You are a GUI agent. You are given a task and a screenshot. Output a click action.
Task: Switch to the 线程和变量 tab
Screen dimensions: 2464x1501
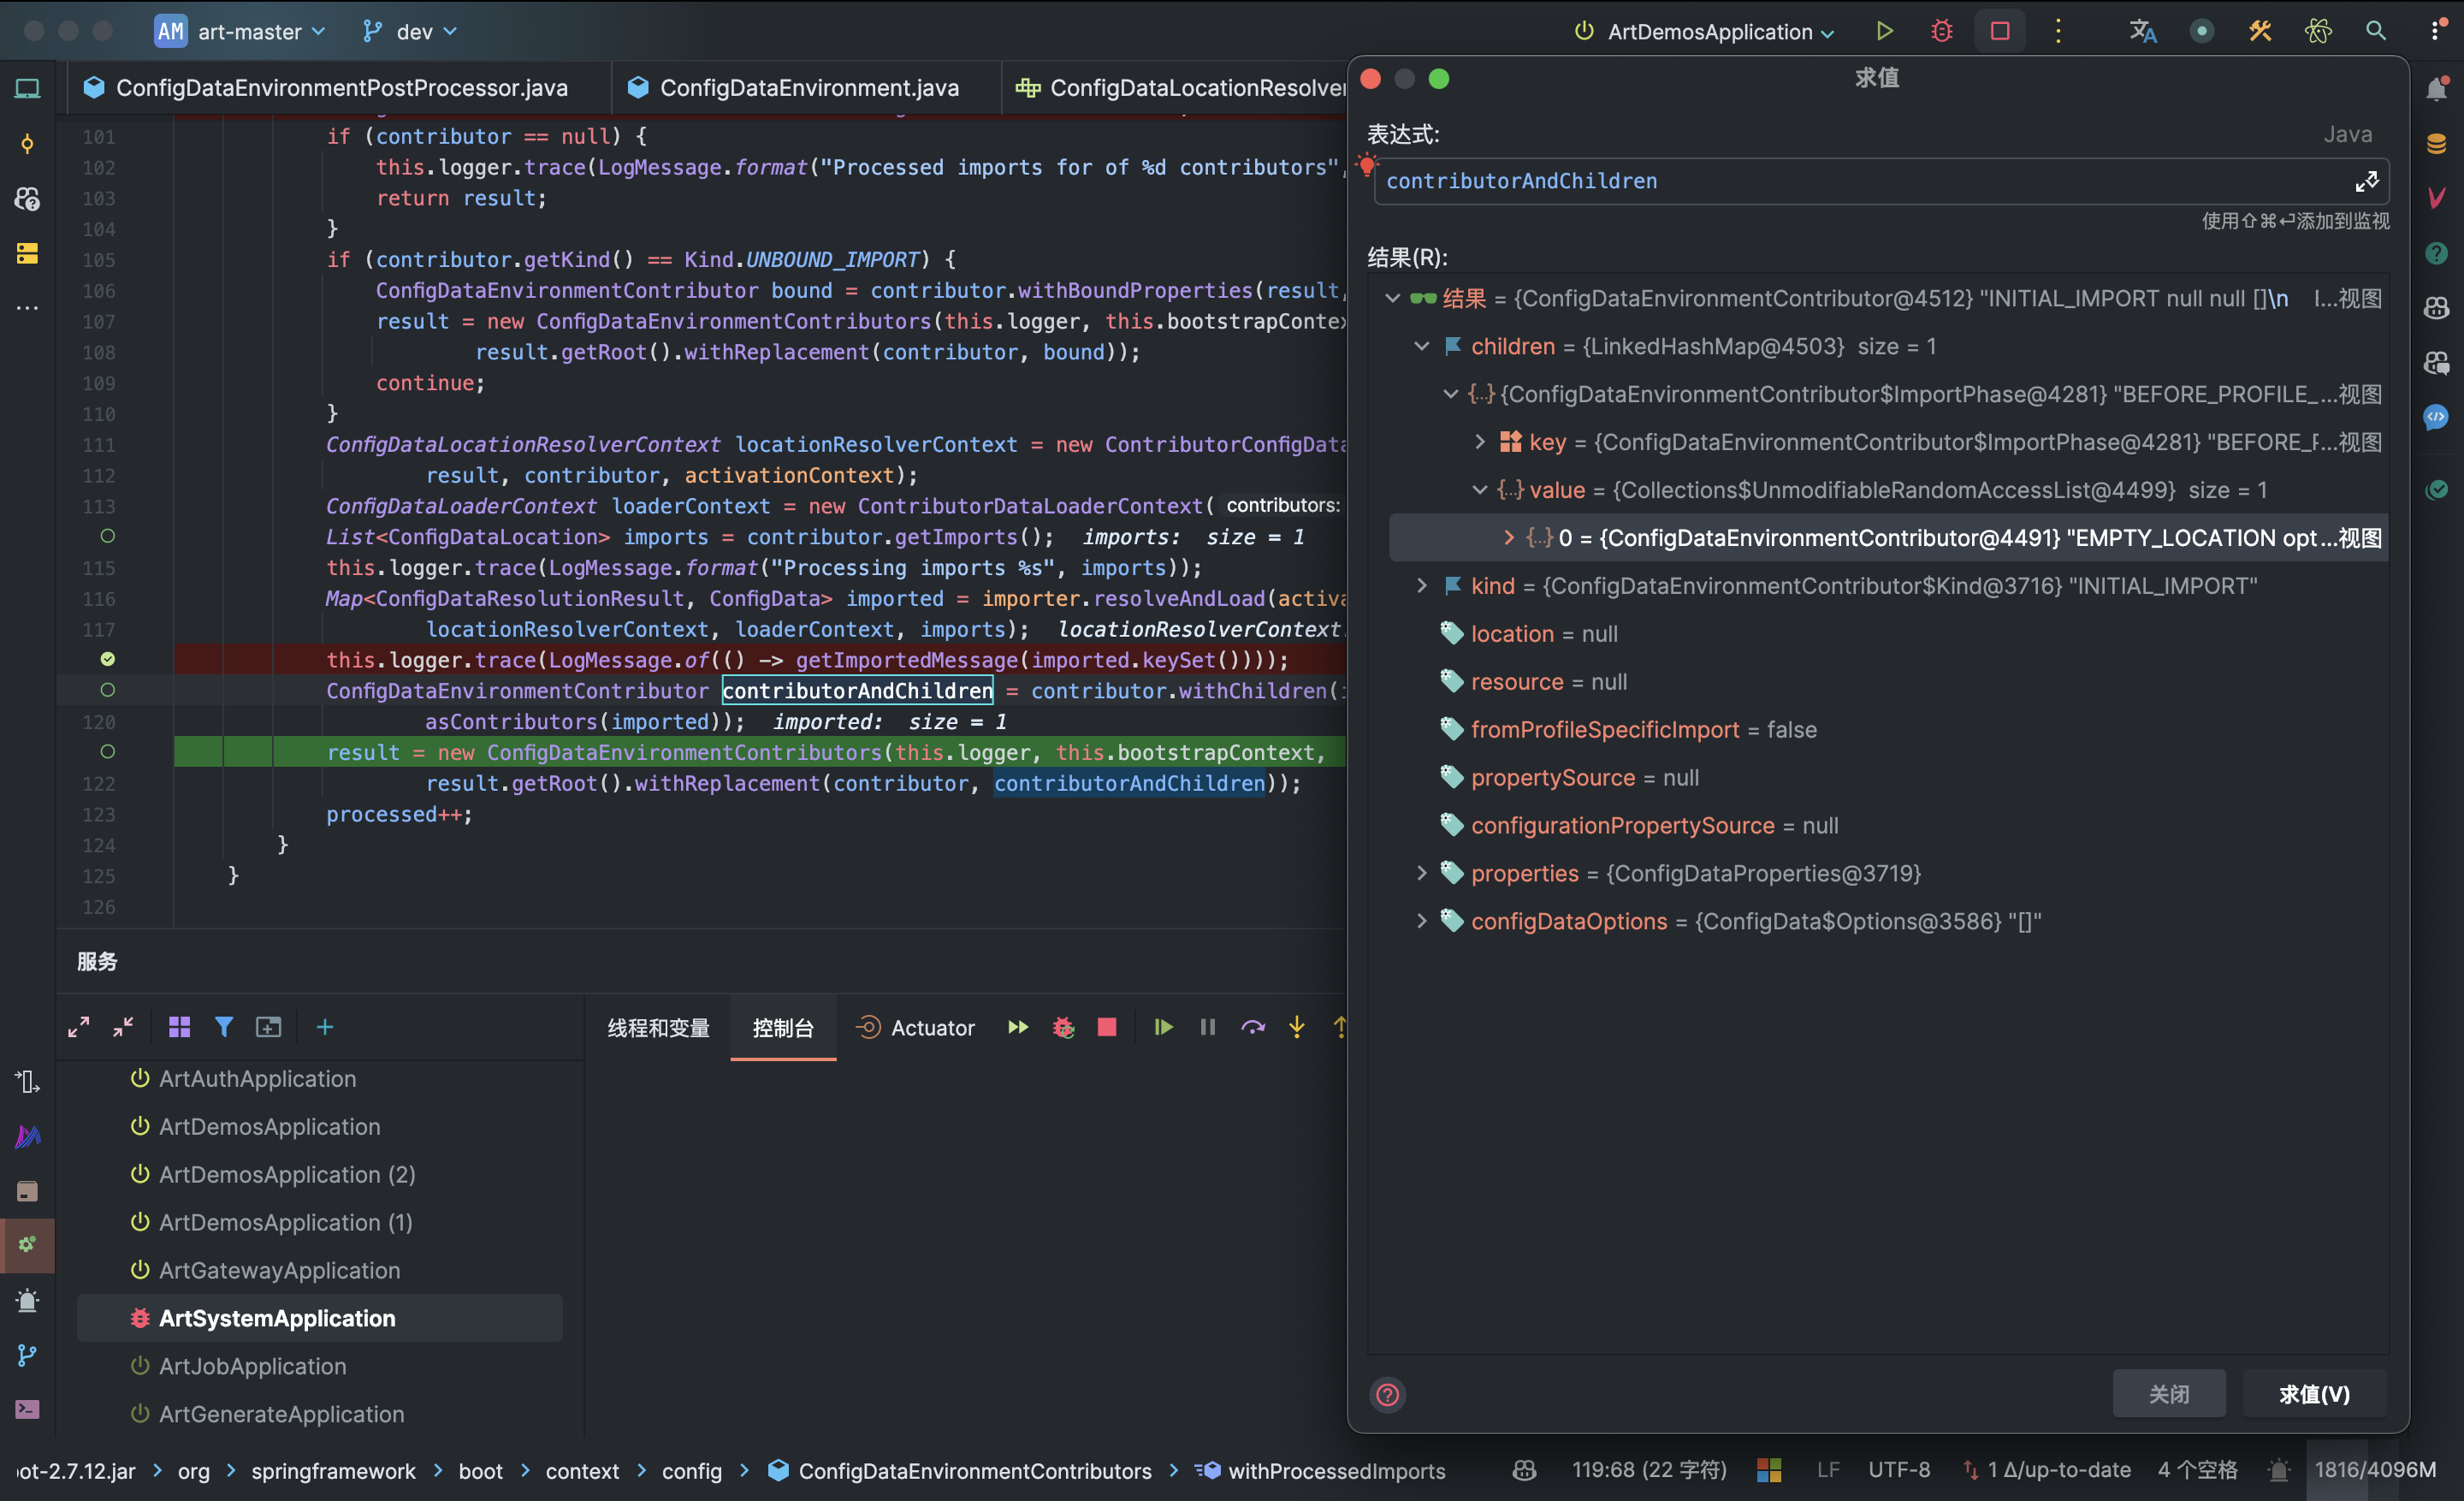pos(658,1028)
